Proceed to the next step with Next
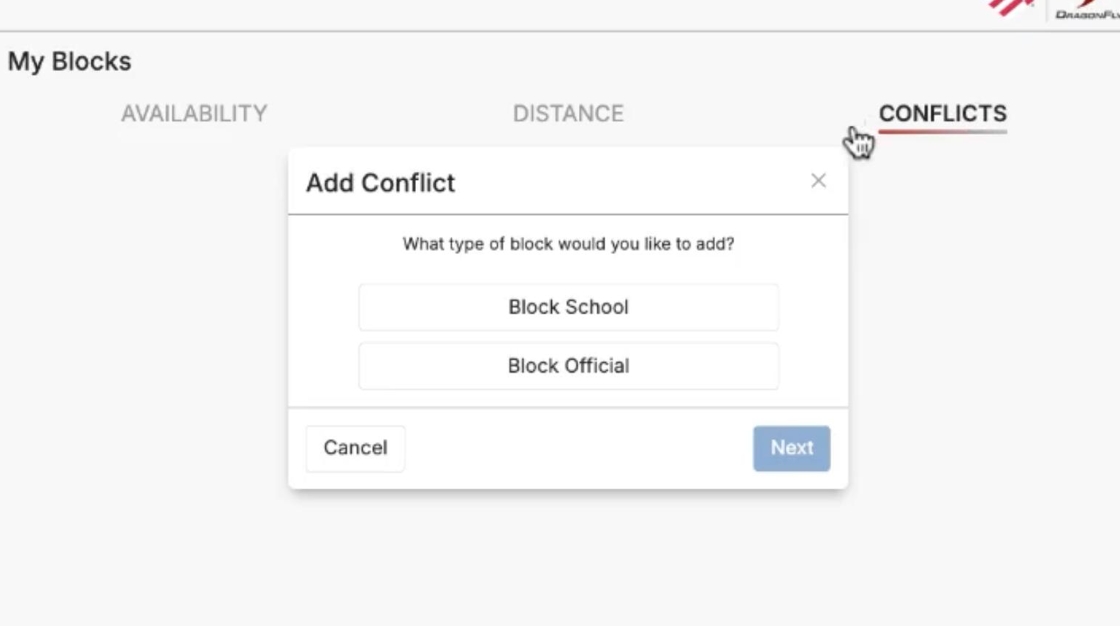The width and height of the screenshot is (1120, 626). (791, 448)
